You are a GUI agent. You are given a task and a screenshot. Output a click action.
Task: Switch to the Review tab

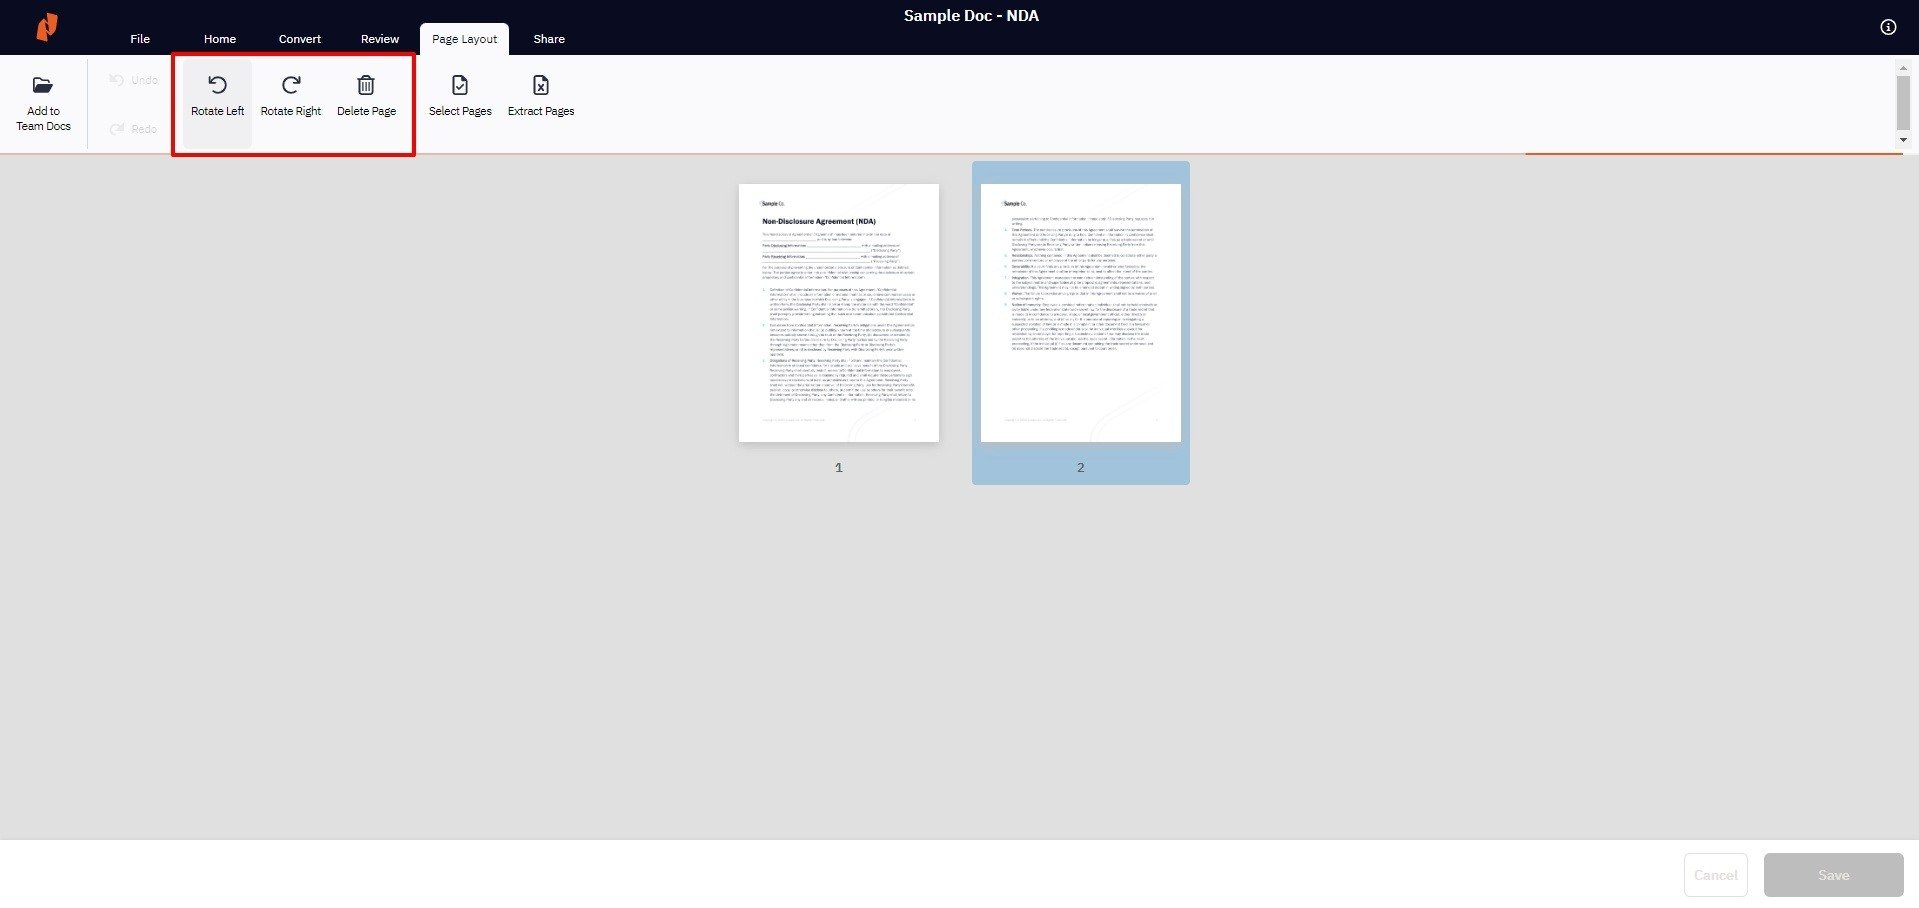point(379,38)
